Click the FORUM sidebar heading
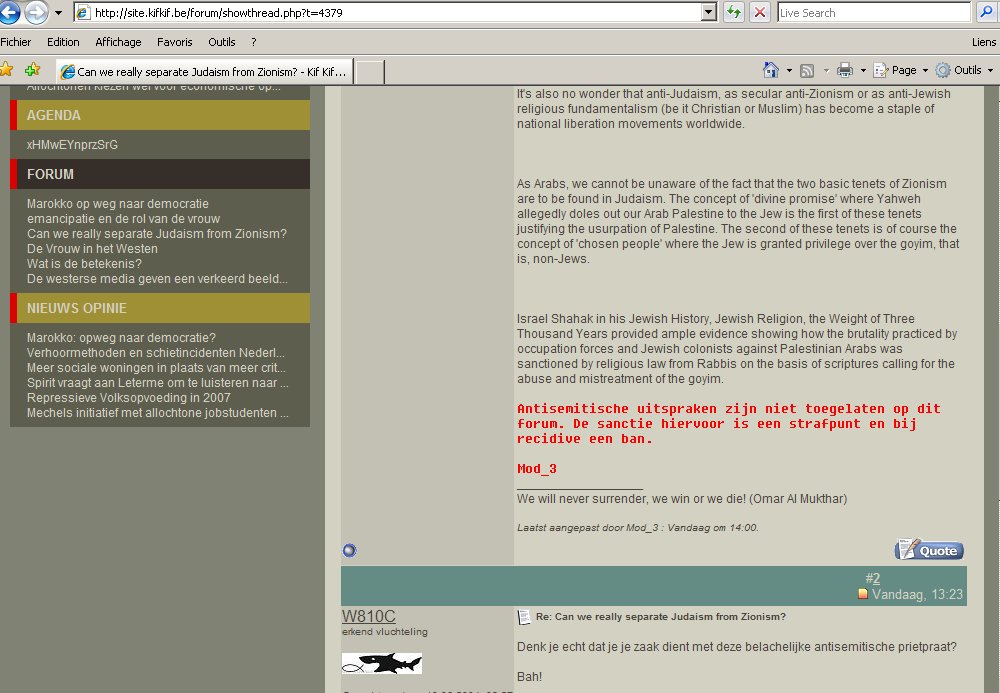This screenshot has width=1000, height=693. 160,174
